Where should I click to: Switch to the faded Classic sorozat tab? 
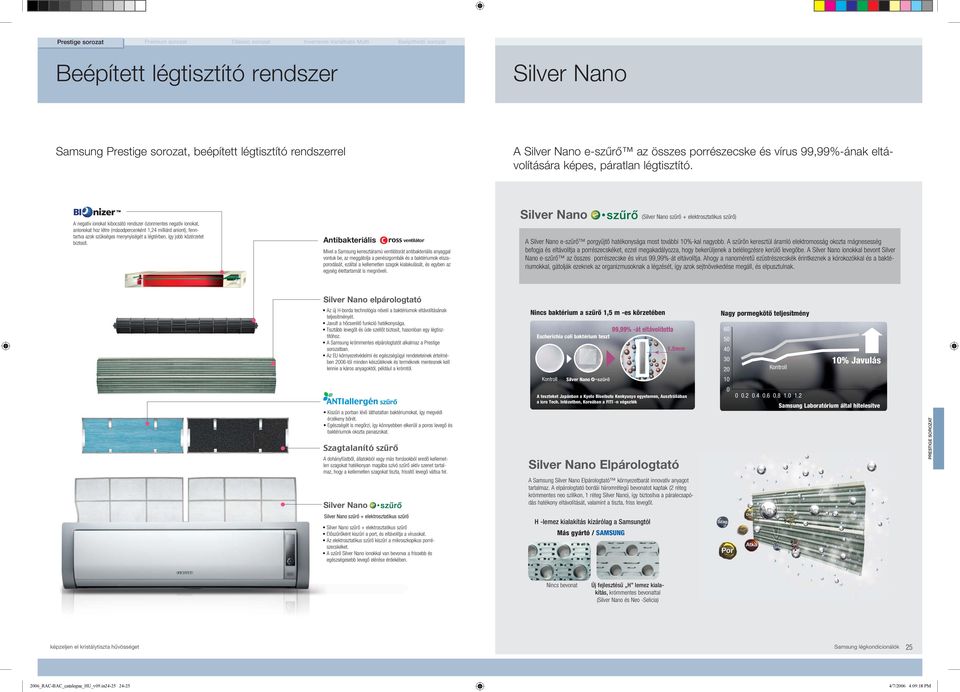click(251, 42)
